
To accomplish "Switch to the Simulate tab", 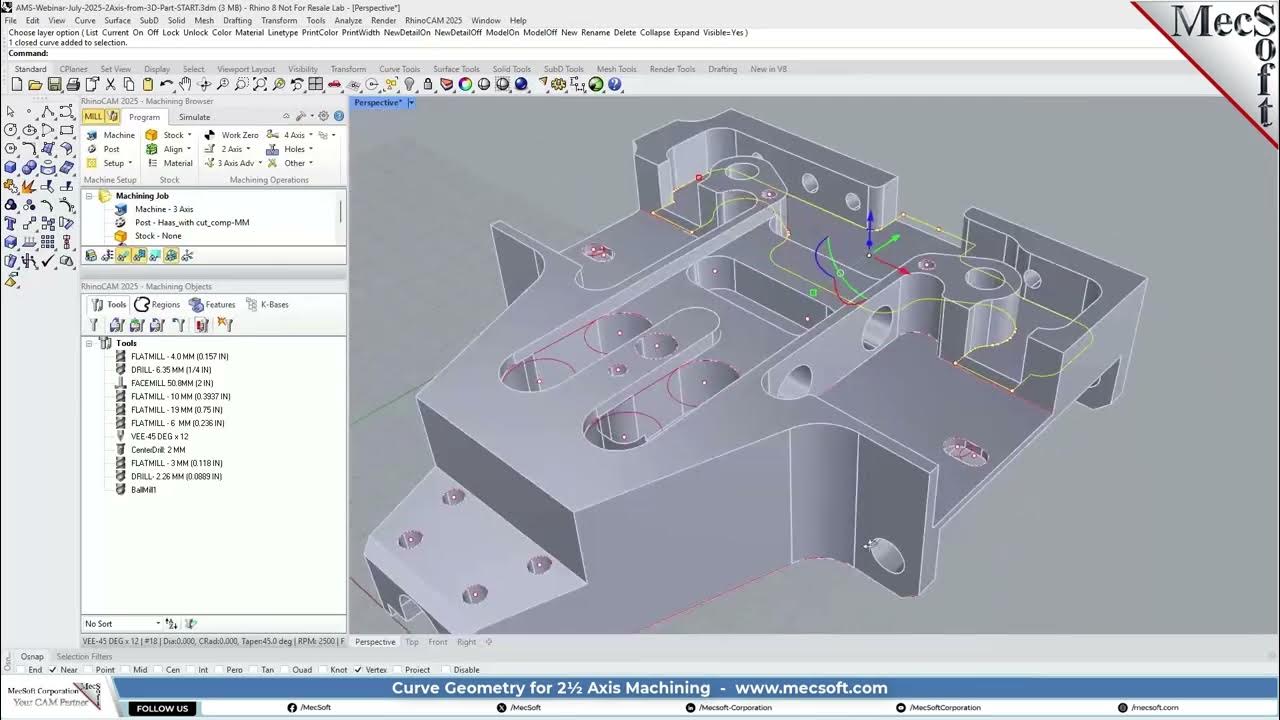I will pyautogui.click(x=193, y=116).
